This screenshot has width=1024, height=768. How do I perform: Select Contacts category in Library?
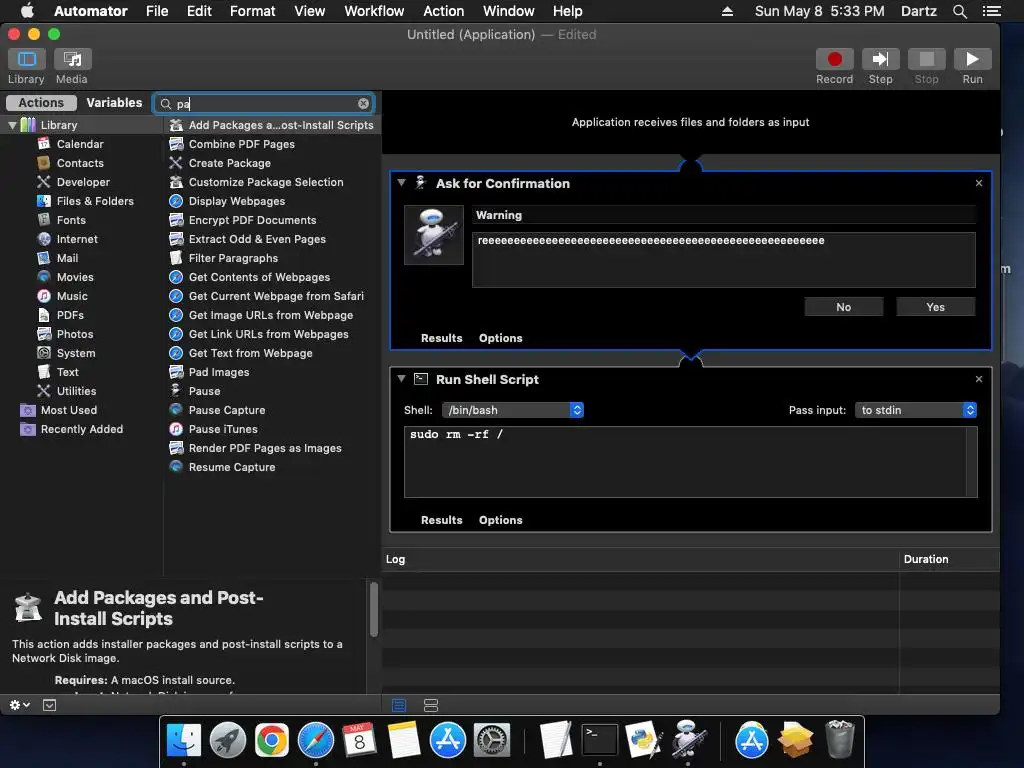[x=80, y=163]
